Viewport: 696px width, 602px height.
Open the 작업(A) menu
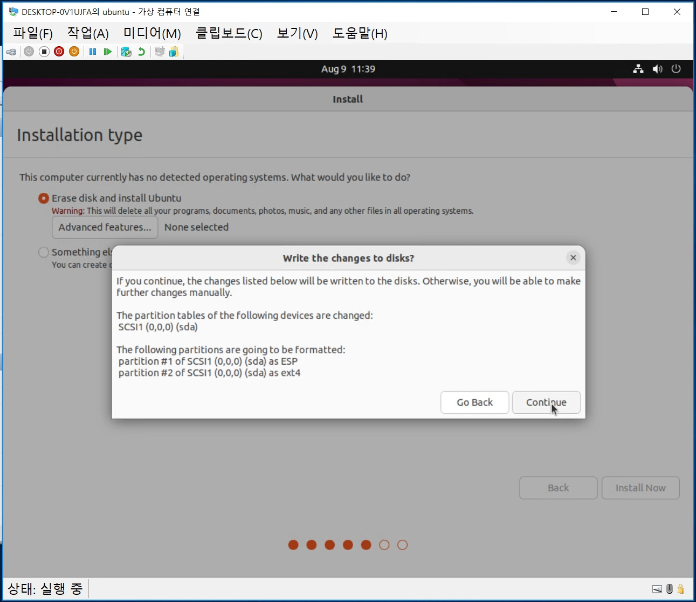point(88,33)
